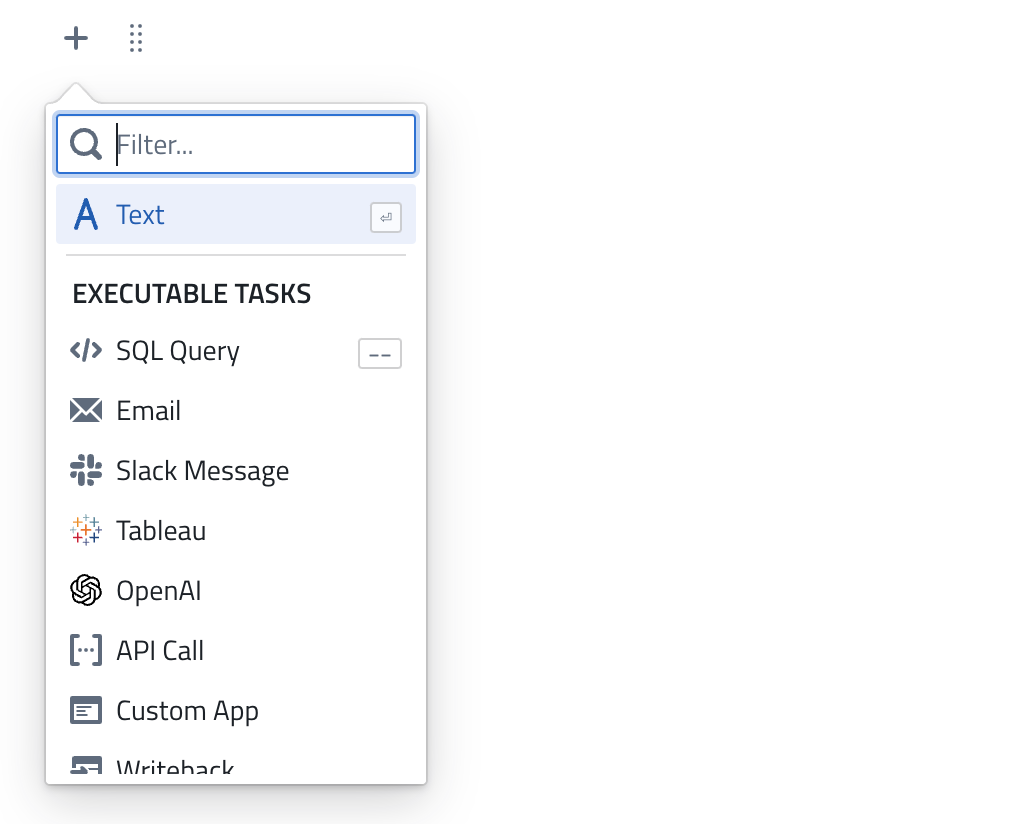Choose the SQL Query task
The image size is (1018, 824).
pyautogui.click(x=178, y=351)
